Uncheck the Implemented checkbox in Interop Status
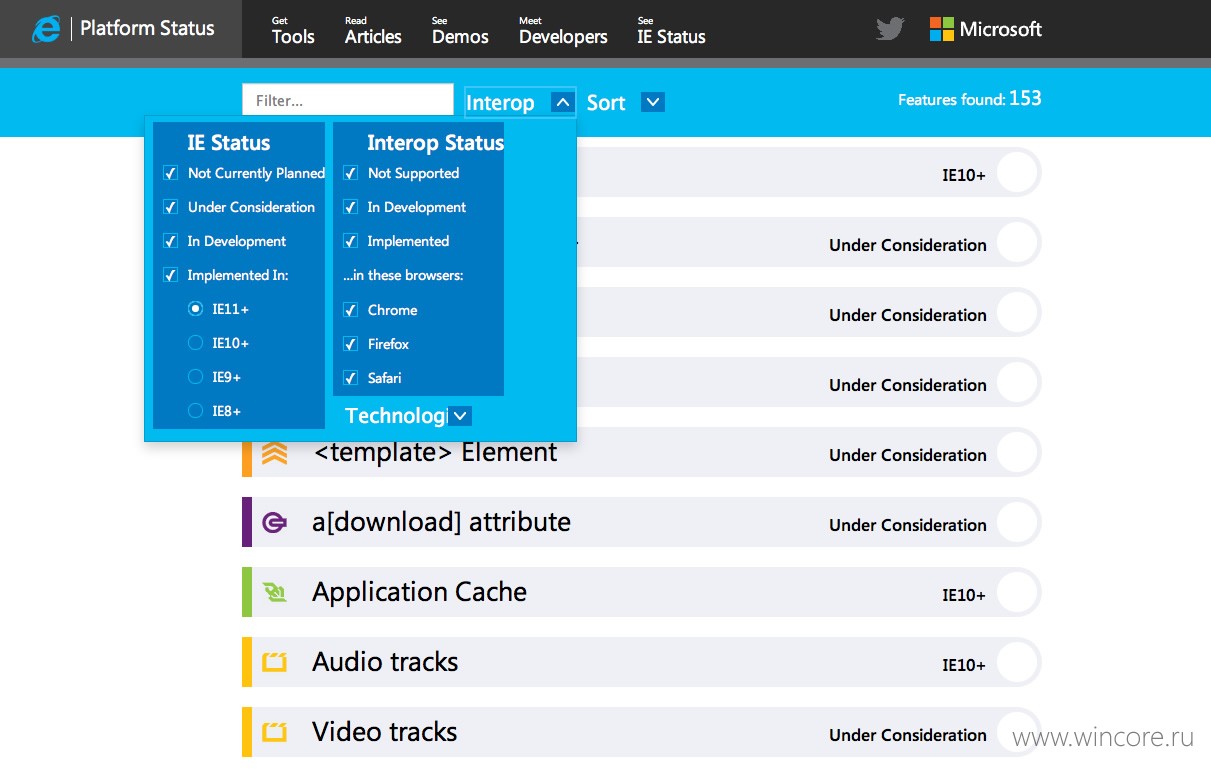Viewport: 1211px width, 770px height. (350, 241)
